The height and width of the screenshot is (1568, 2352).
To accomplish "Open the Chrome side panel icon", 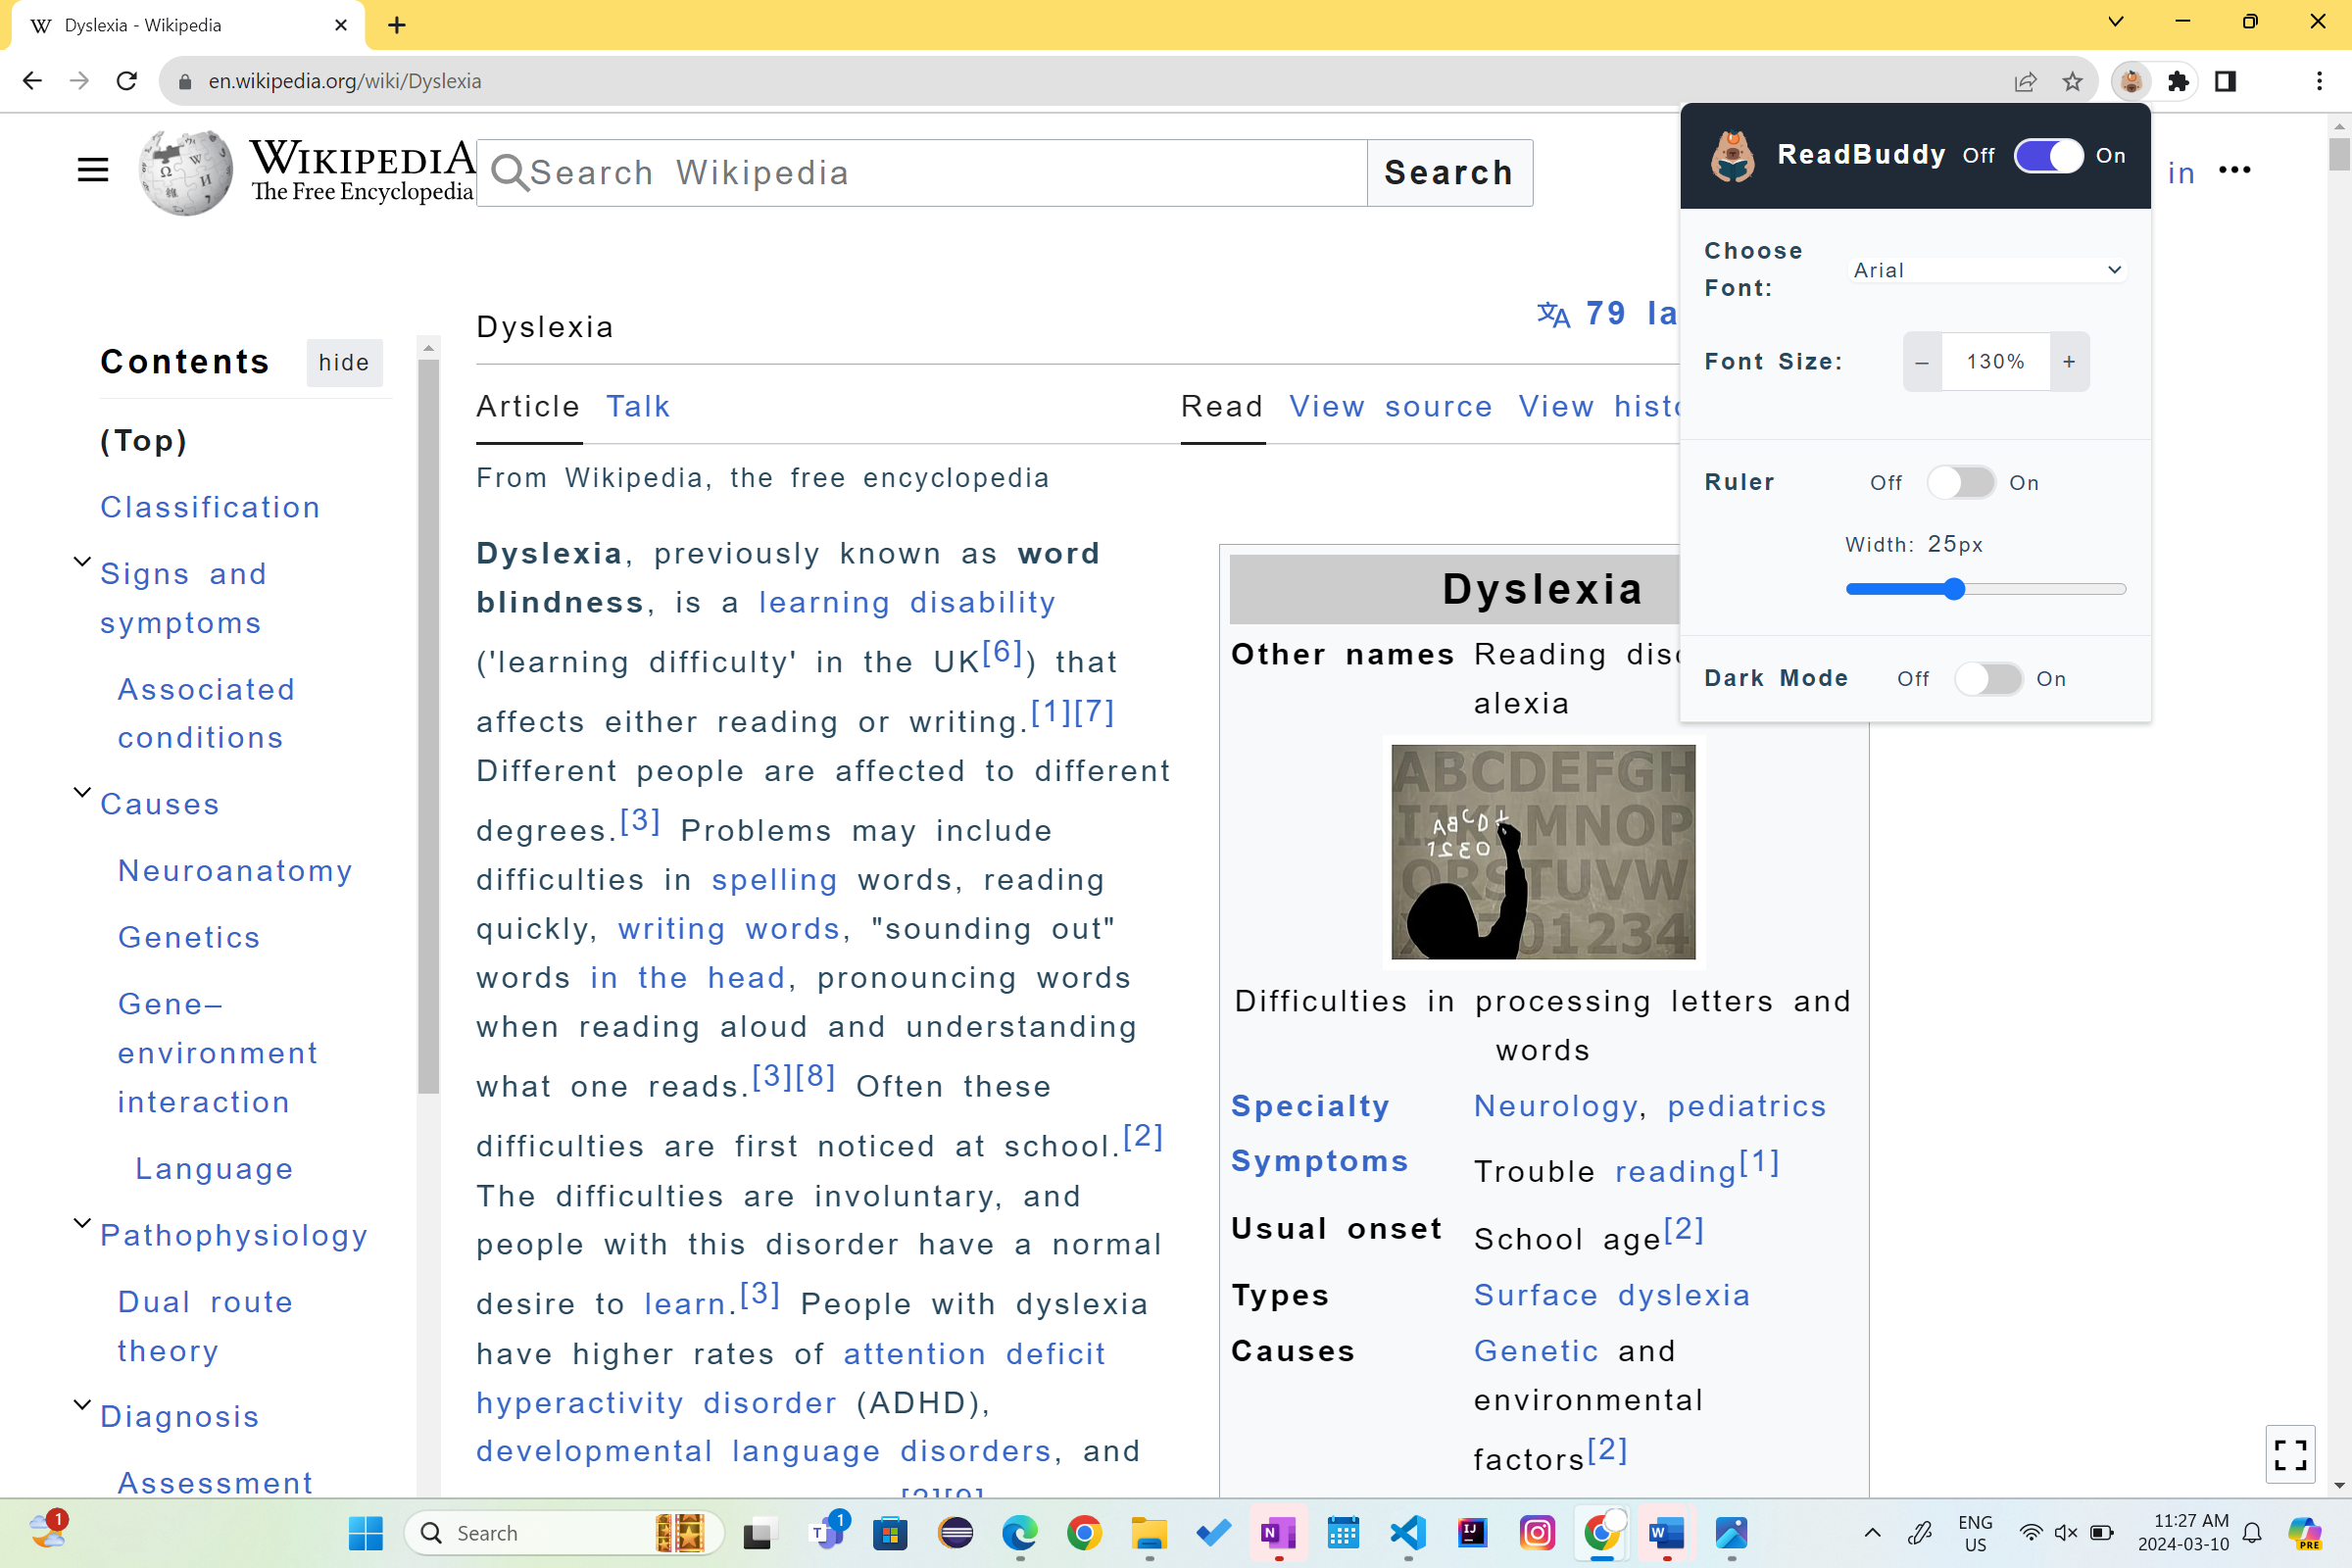I will point(2225,81).
